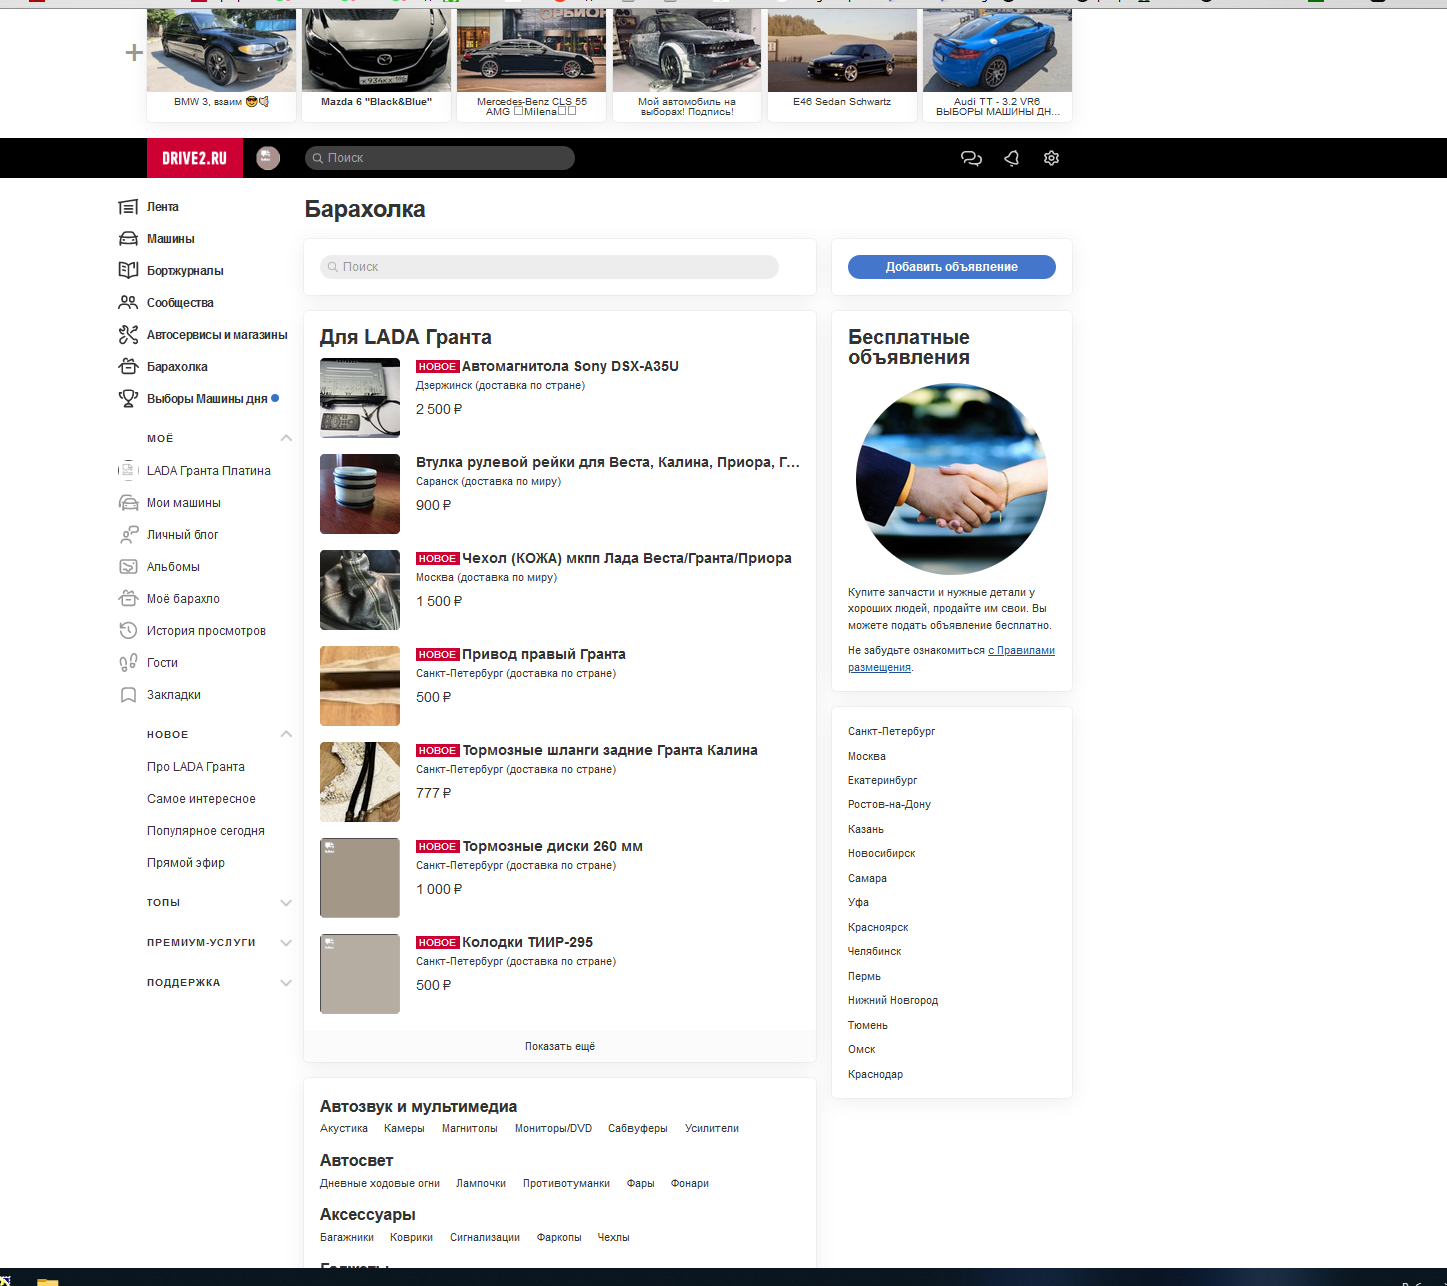Click the plus icon beside car thumbnails
The image size is (1447, 1286).
pos(134,53)
